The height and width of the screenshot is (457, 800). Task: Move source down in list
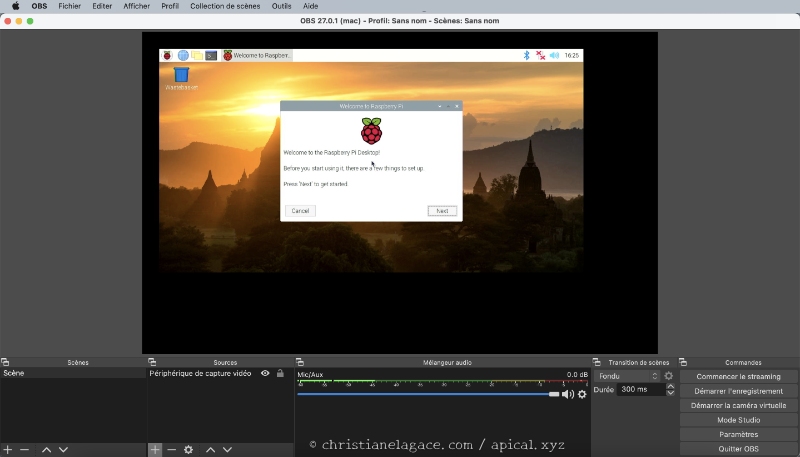[x=227, y=449]
